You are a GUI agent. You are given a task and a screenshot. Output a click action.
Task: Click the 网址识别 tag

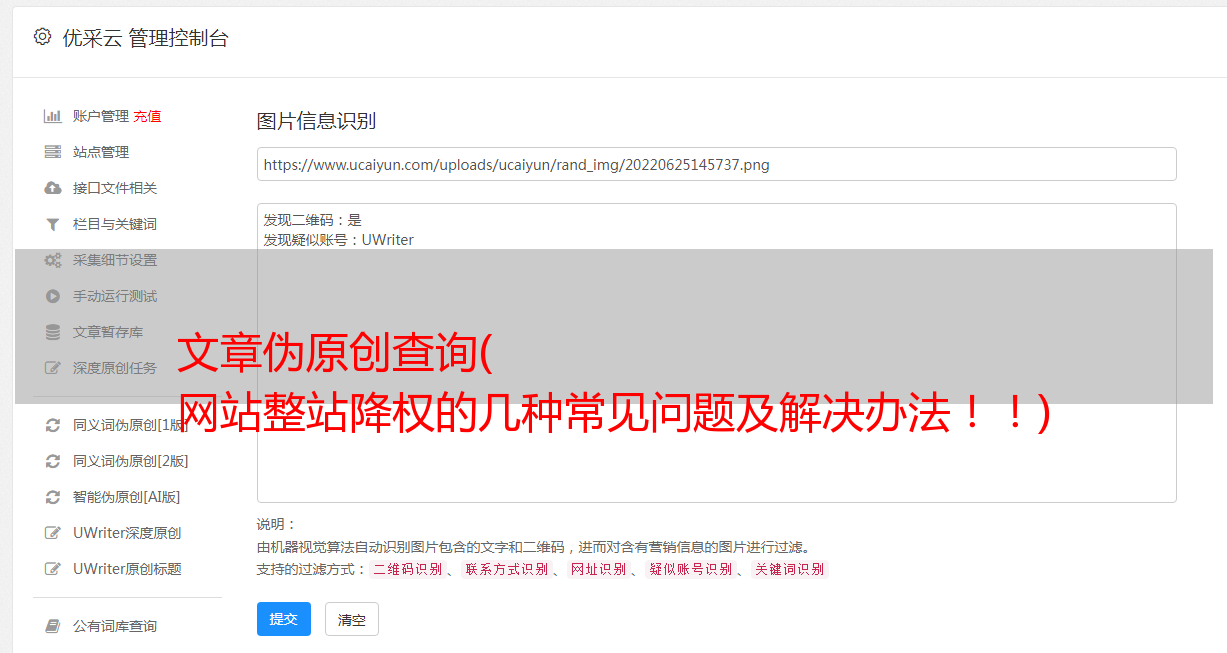598,569
